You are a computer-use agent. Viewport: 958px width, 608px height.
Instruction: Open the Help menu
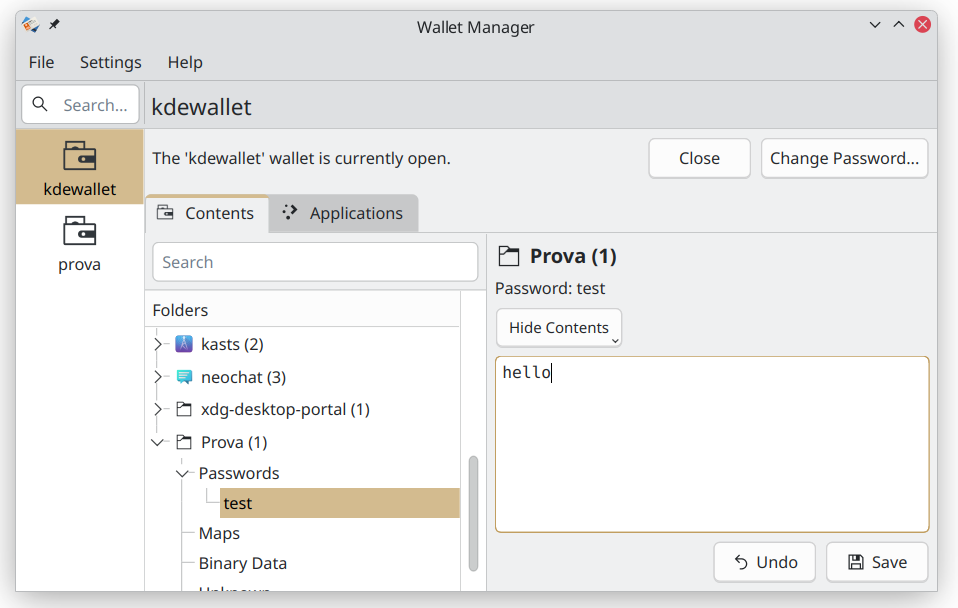185,62
